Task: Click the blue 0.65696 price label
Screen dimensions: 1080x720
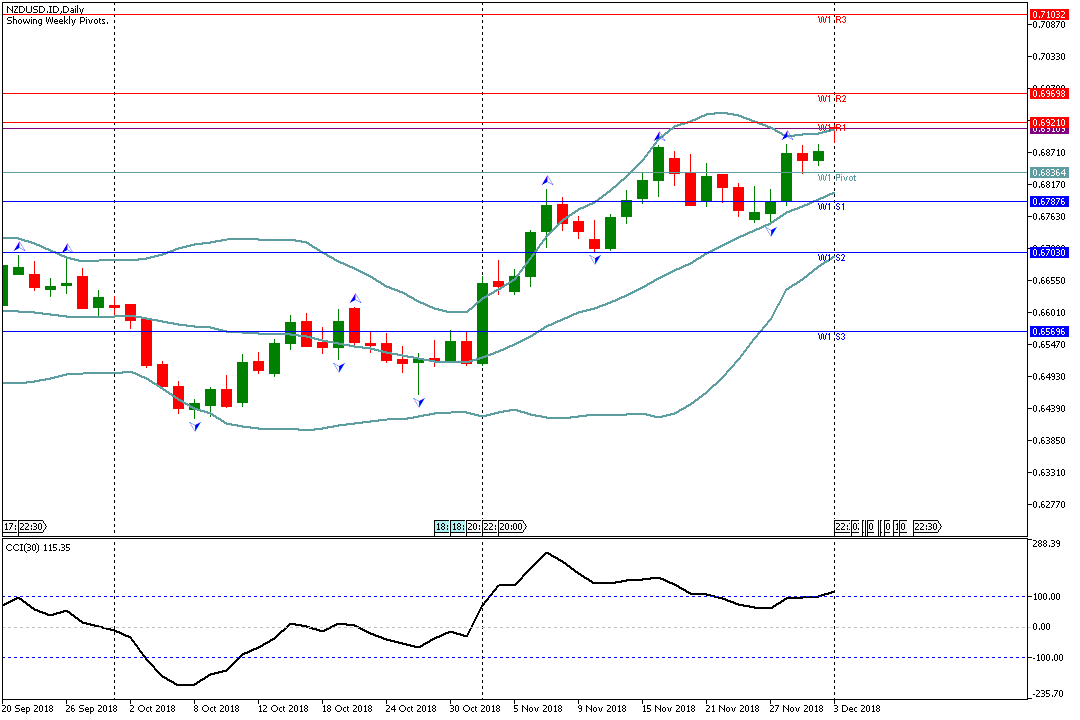Action: [1049, 331]
